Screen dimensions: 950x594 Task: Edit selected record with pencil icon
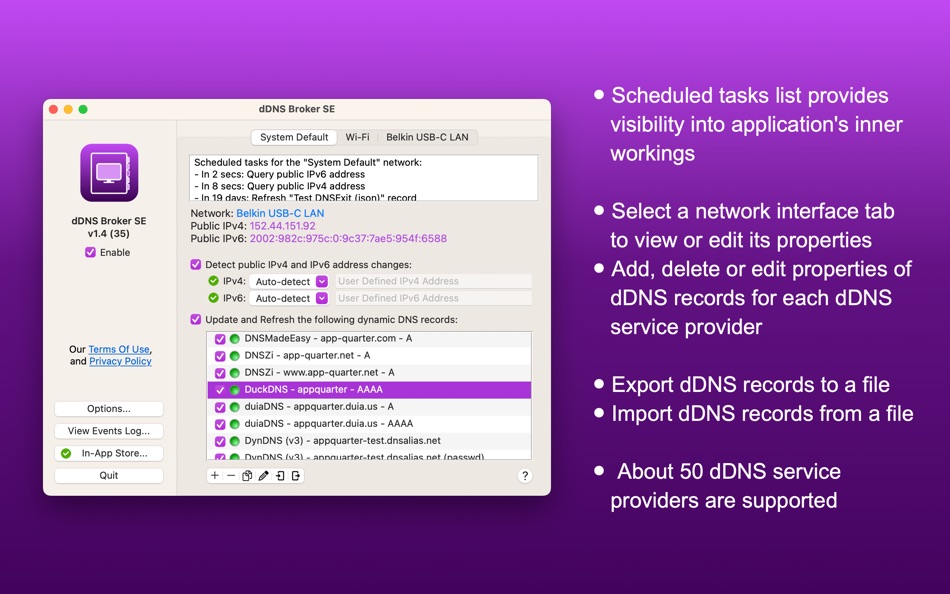point(264,476)
